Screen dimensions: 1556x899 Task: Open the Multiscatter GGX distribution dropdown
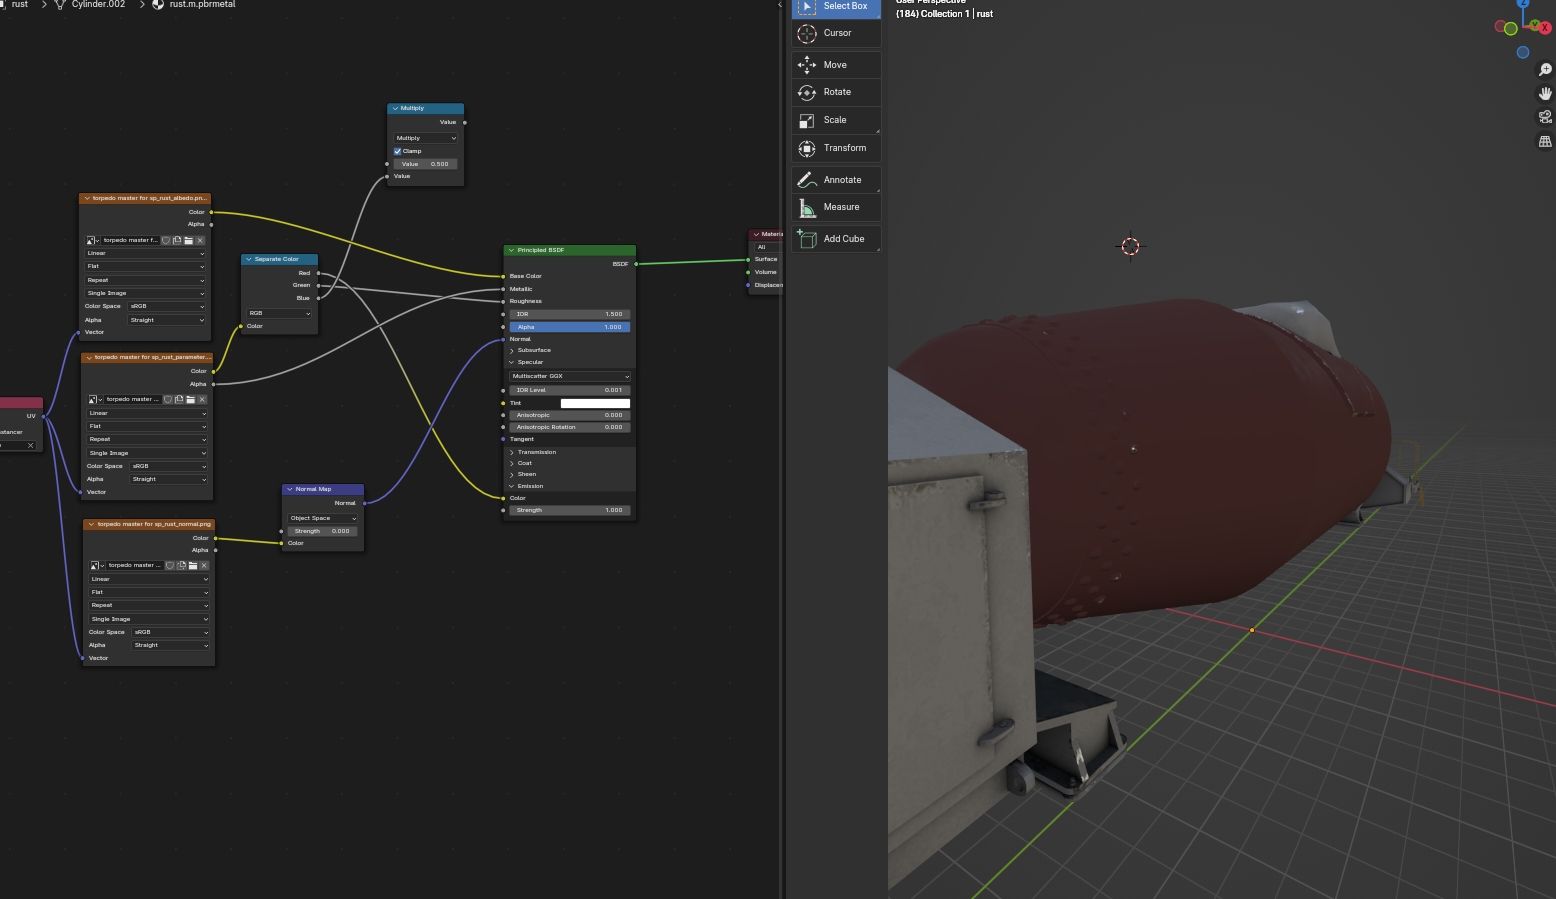point(570,376)
